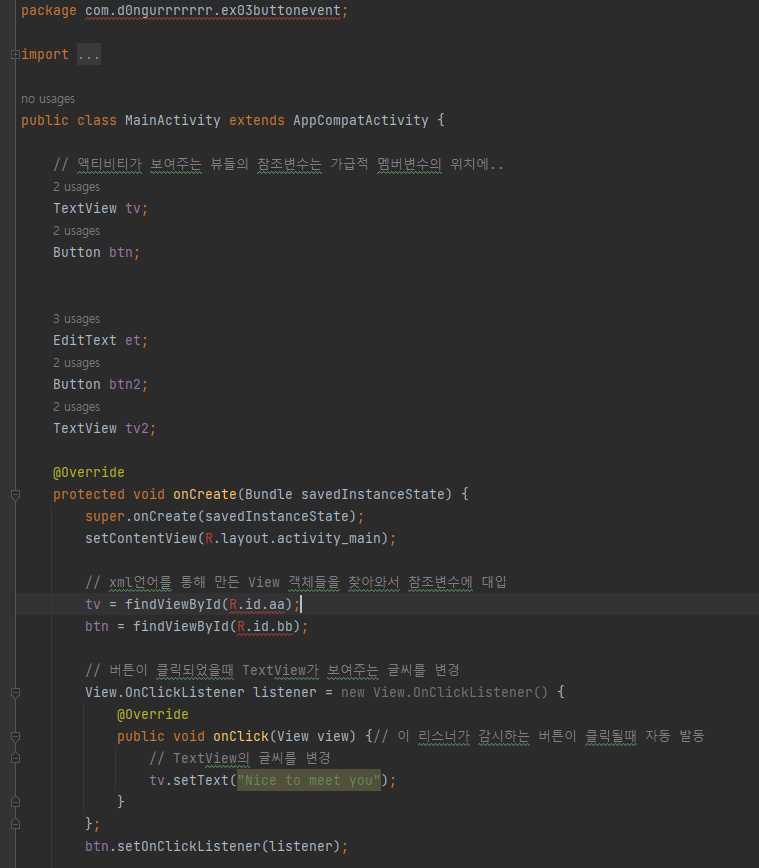
Task: Click the tv2 field declaration
Action: (x=137, y=428)
